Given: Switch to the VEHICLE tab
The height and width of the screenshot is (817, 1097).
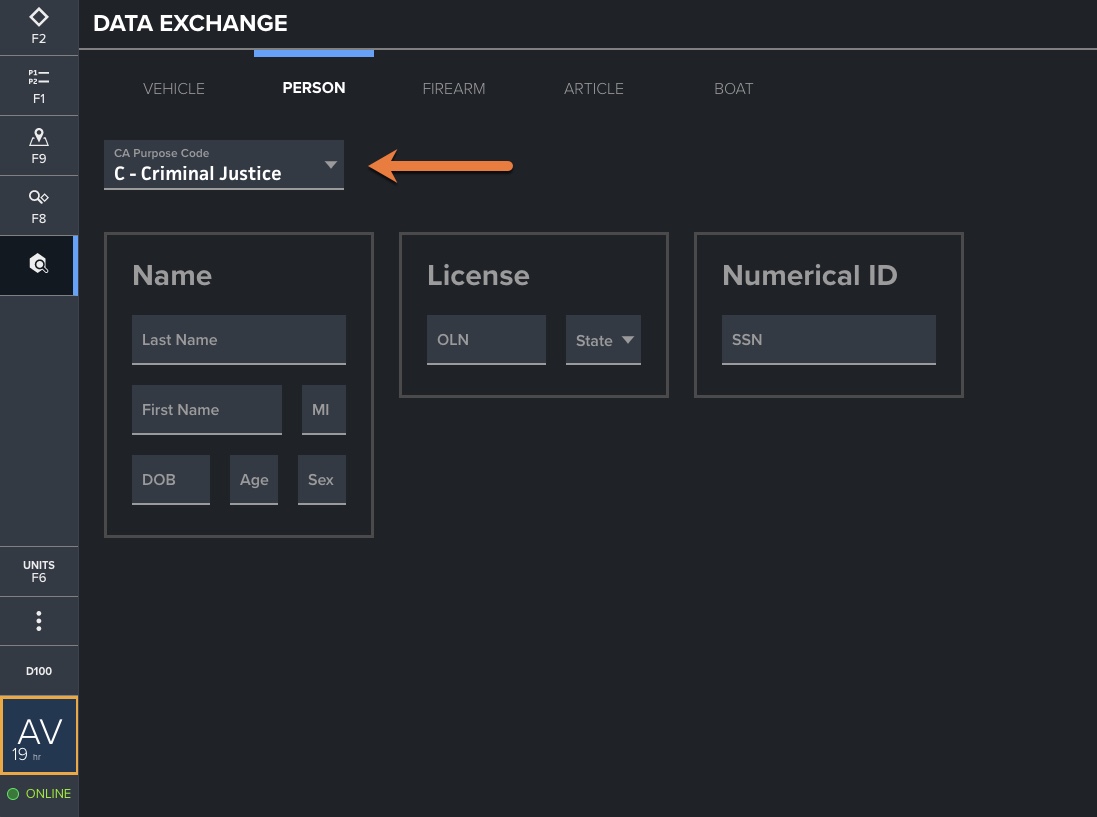Looking at the screenshot, I should tap(174, 89).
